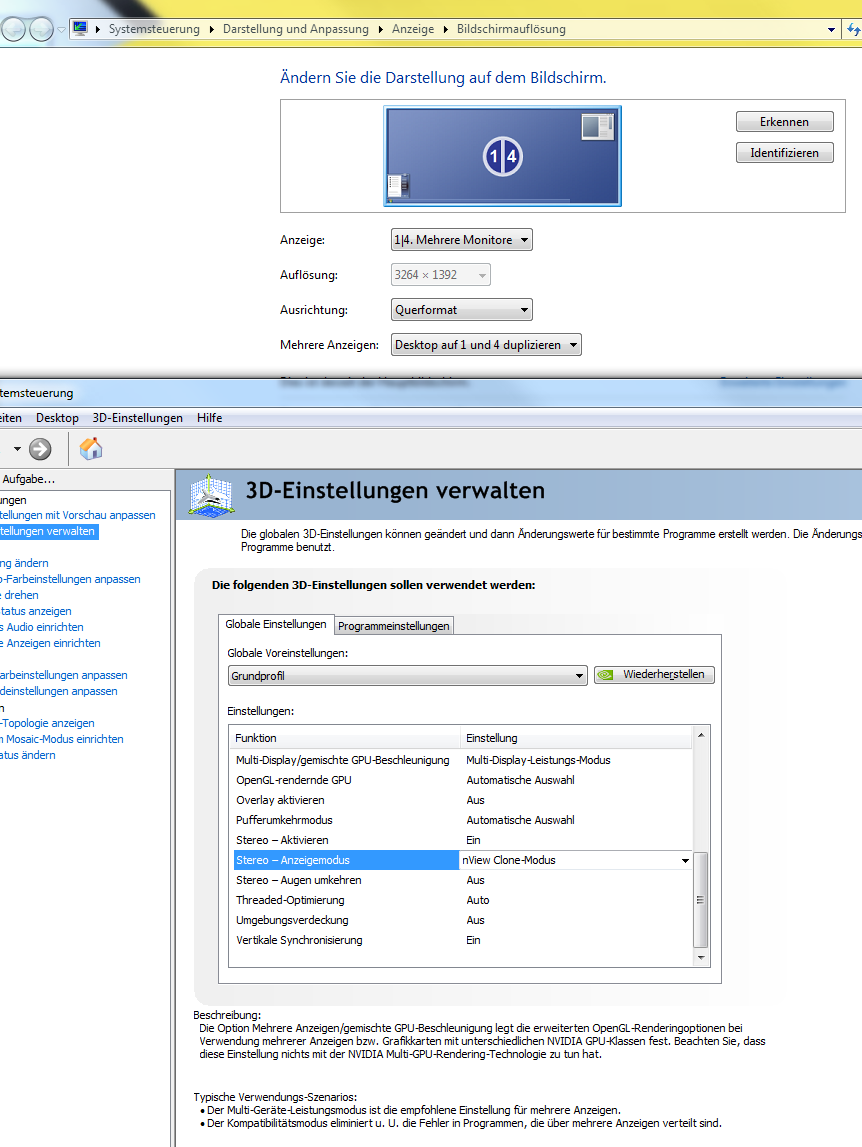Click the control panel icon in address bar
The image size is (862, 1147).
[x=80, y=29]
